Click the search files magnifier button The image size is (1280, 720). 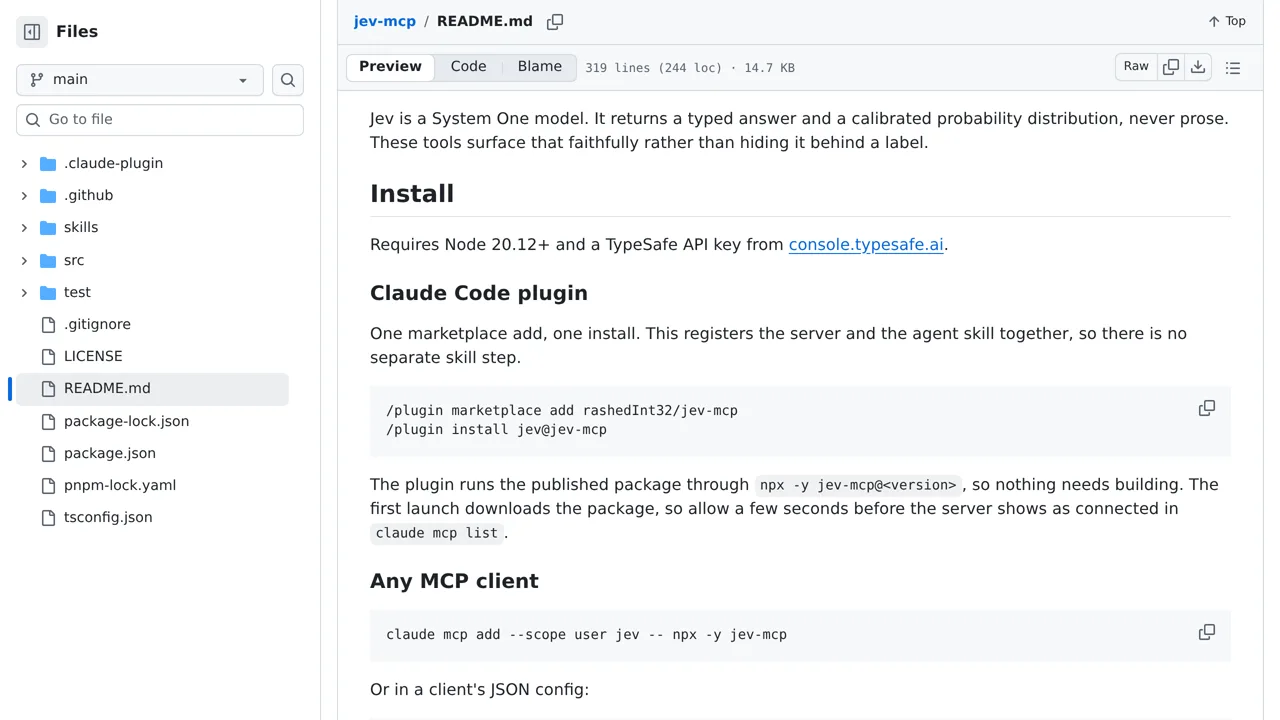point(288,80)
